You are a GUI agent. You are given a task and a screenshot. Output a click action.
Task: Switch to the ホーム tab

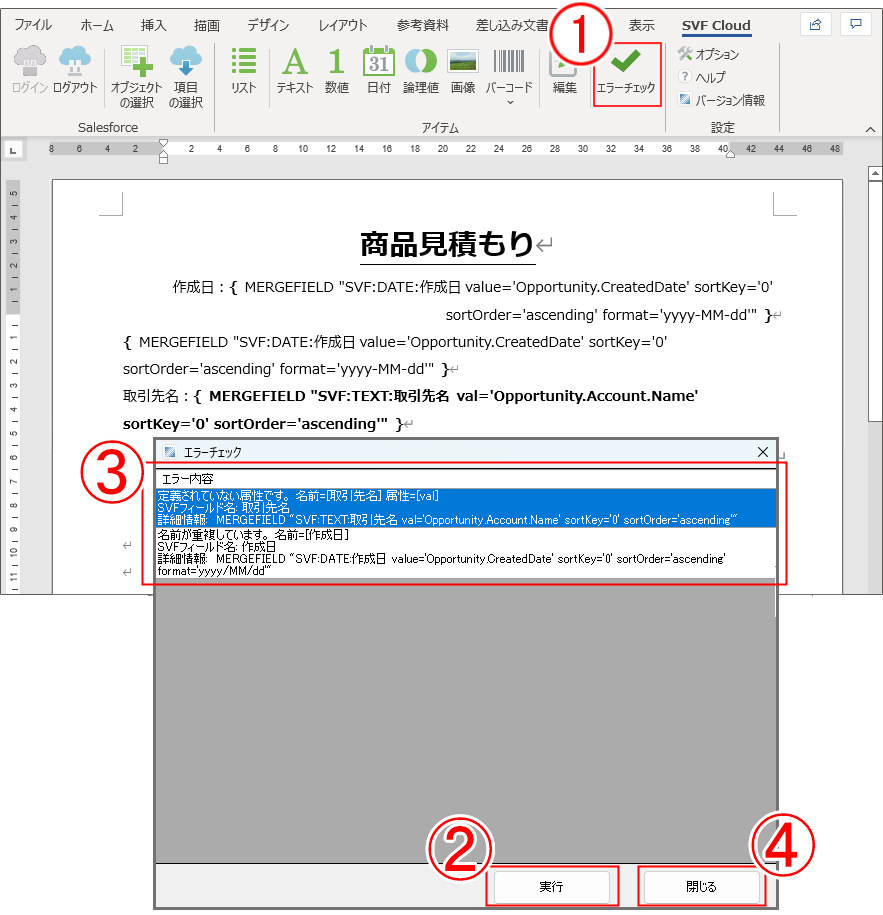97,25
